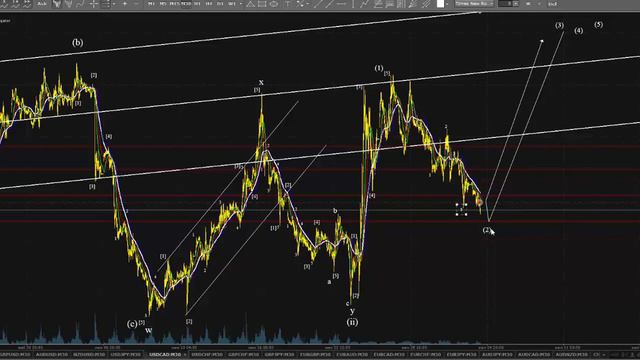Open the GBPJPY,M30 chart tab
Viewport: 640px width, 360px height.
(x=280, y=355)
